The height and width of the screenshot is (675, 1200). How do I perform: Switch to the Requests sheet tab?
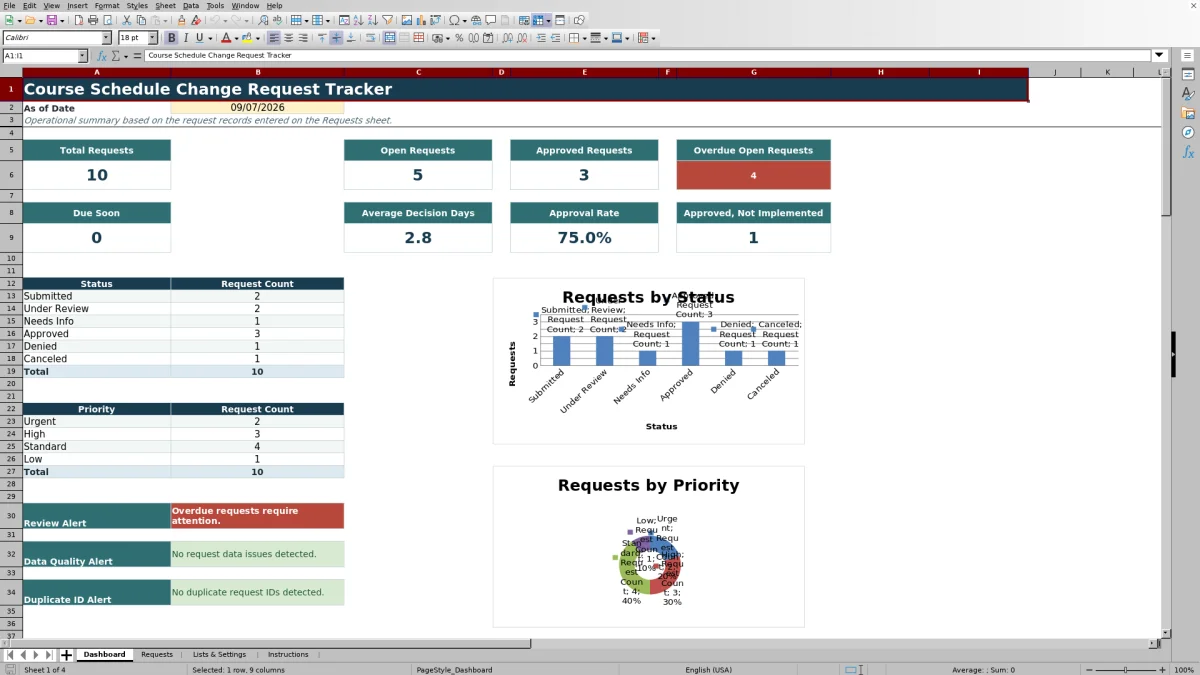tap(157, 655)
